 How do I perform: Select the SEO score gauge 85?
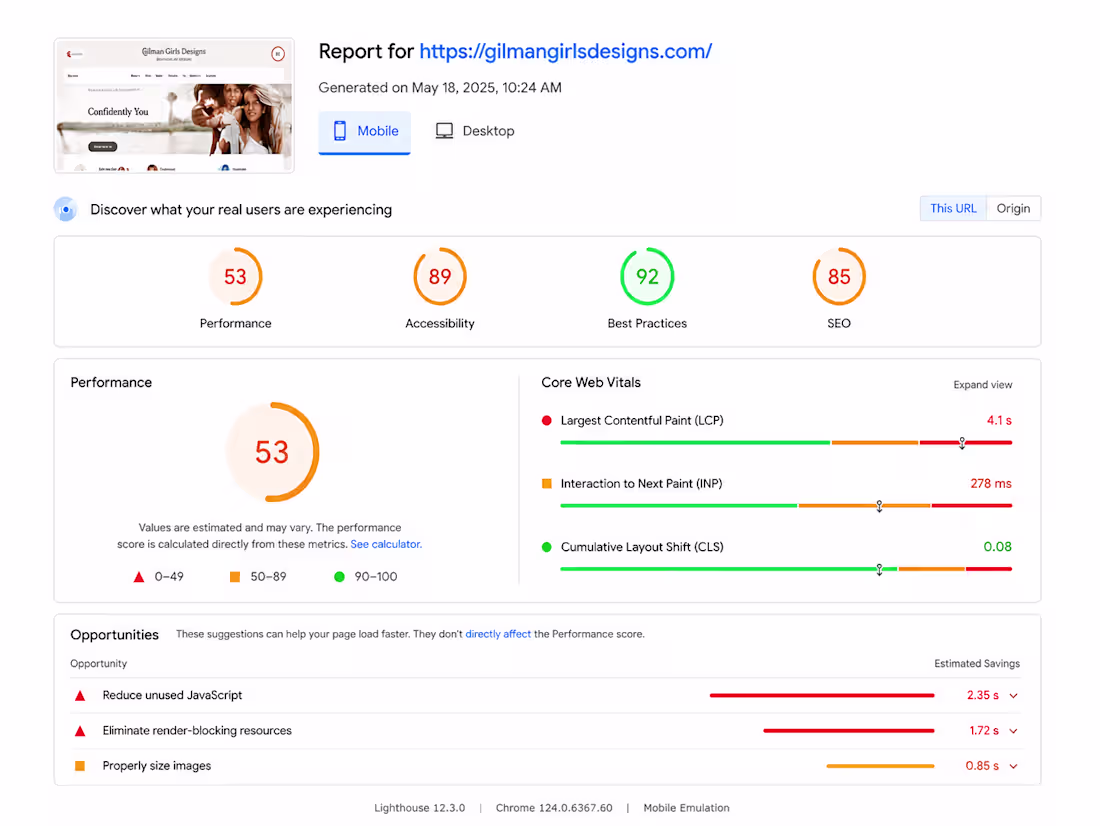coord(839,277)
